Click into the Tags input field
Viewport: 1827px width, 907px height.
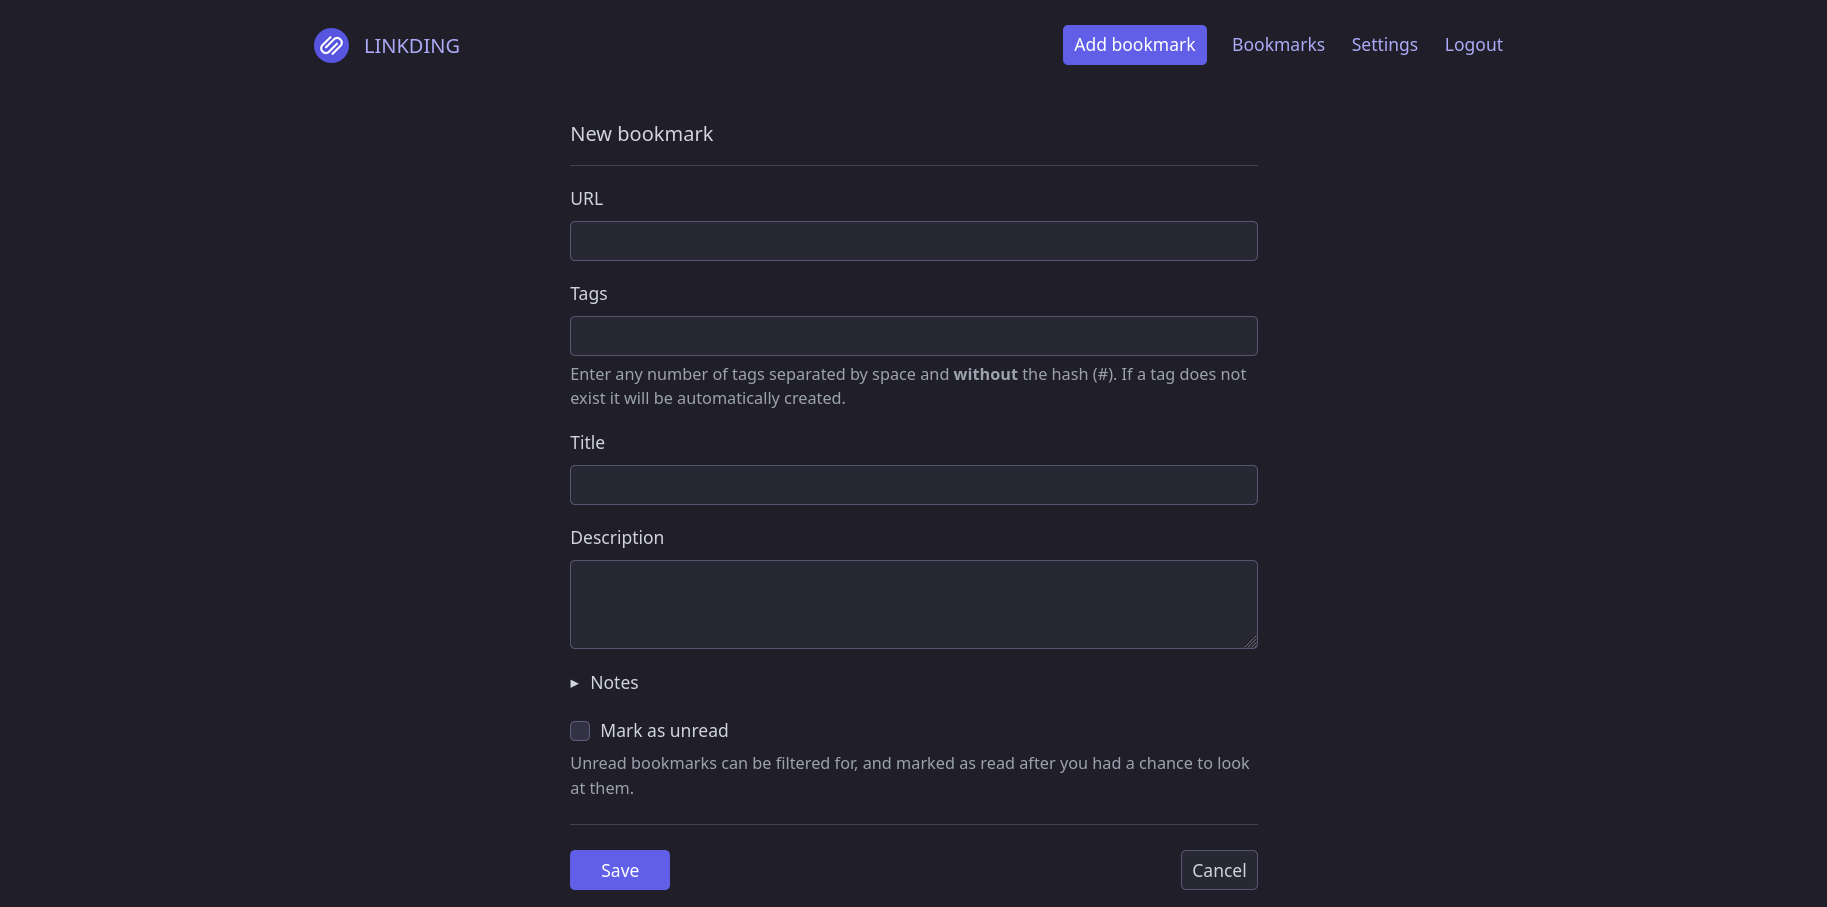(x=913, y=336)
